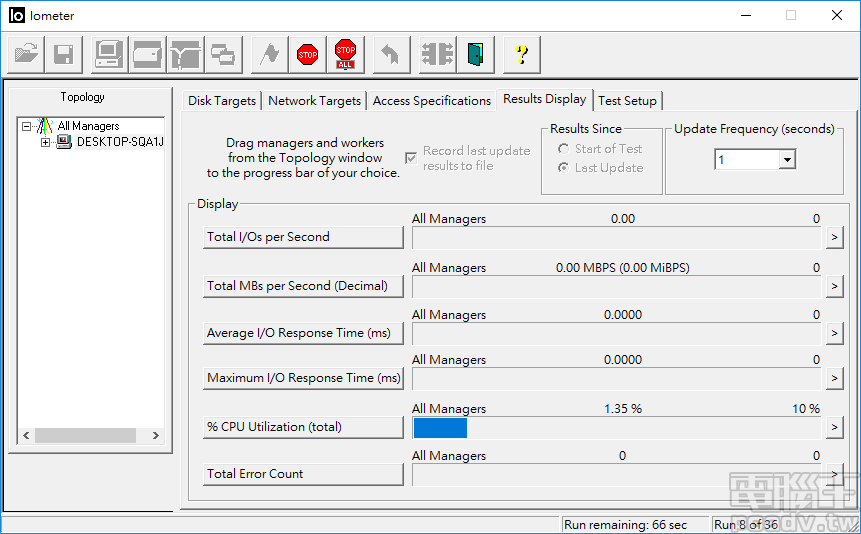
Task: Minimize the Iometer window
Action: click(745, 15)
